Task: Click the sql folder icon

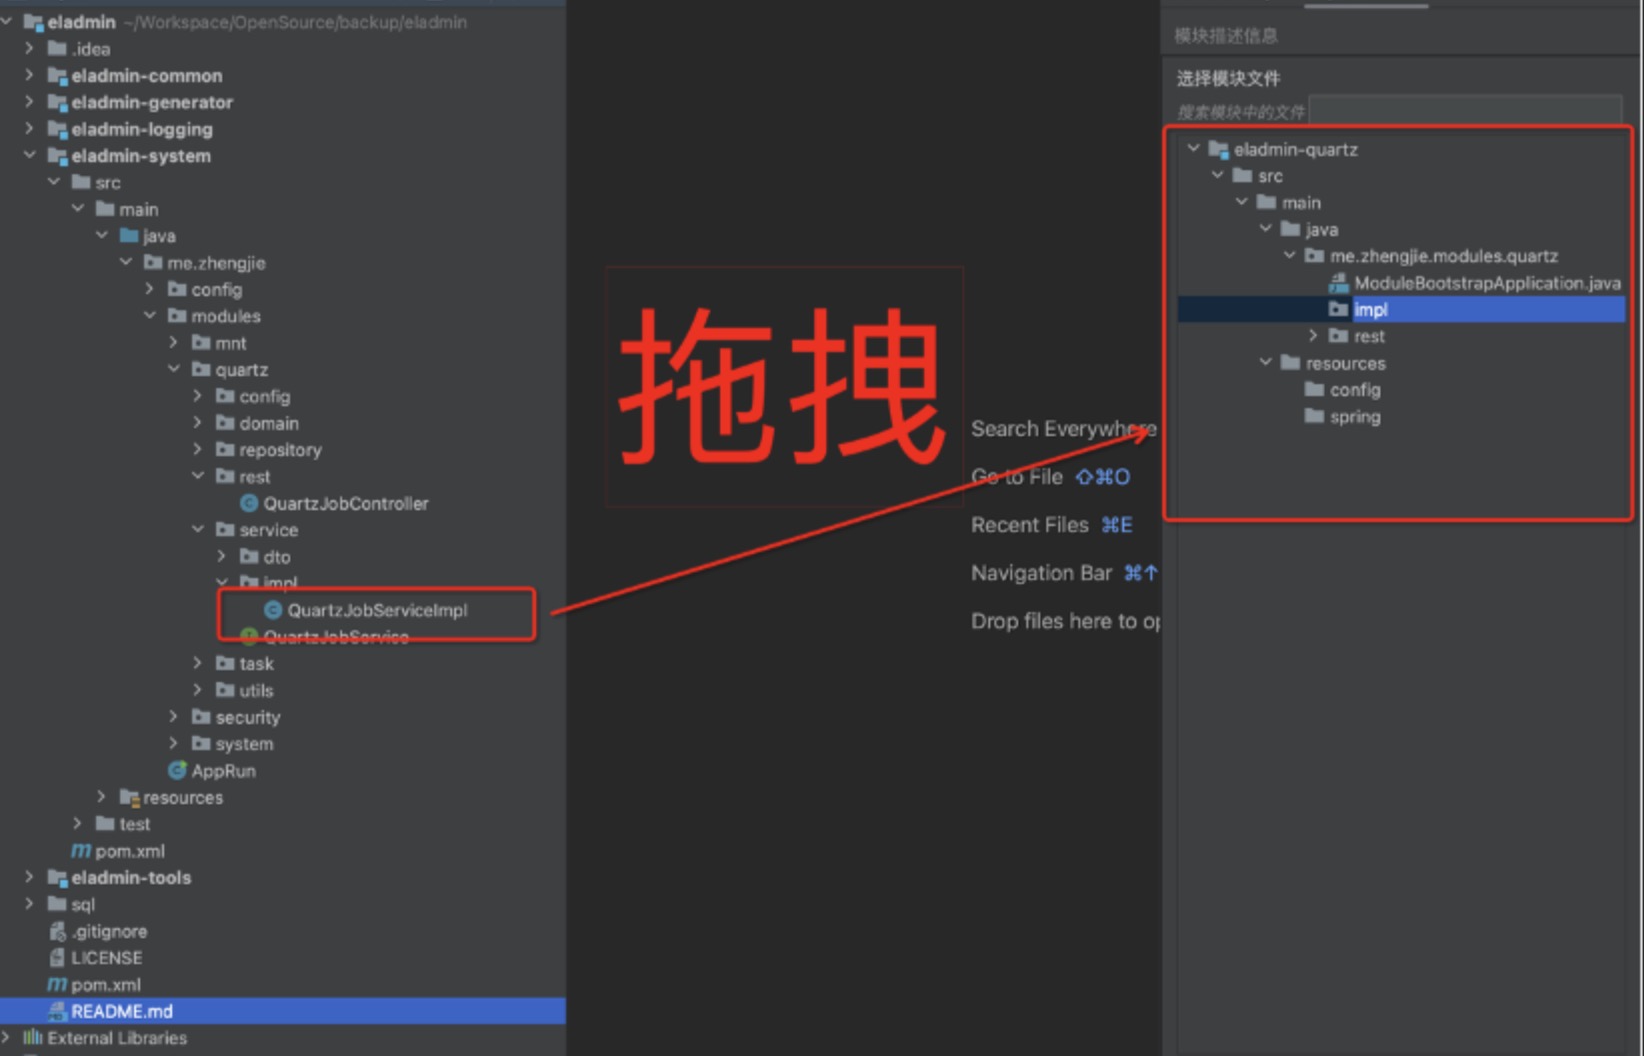Action: [x=57, y=904]
